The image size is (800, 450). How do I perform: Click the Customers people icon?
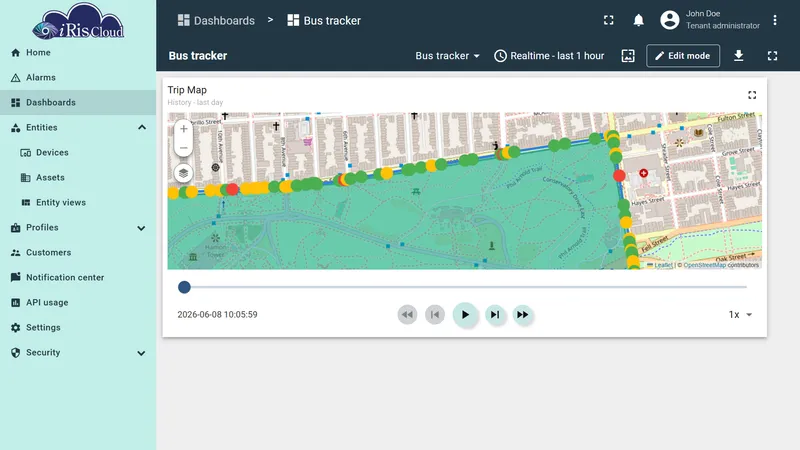[x=16, y=253]
